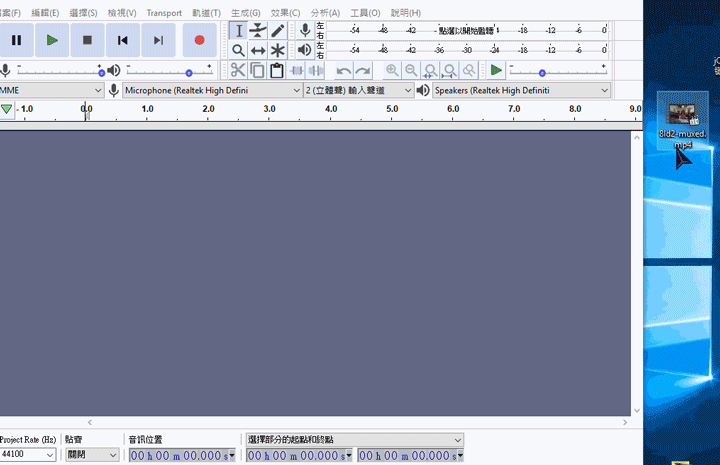Select the Draw (pencil) tool
The width and height of the screenshot is (720, 465).
pos(278,31)
